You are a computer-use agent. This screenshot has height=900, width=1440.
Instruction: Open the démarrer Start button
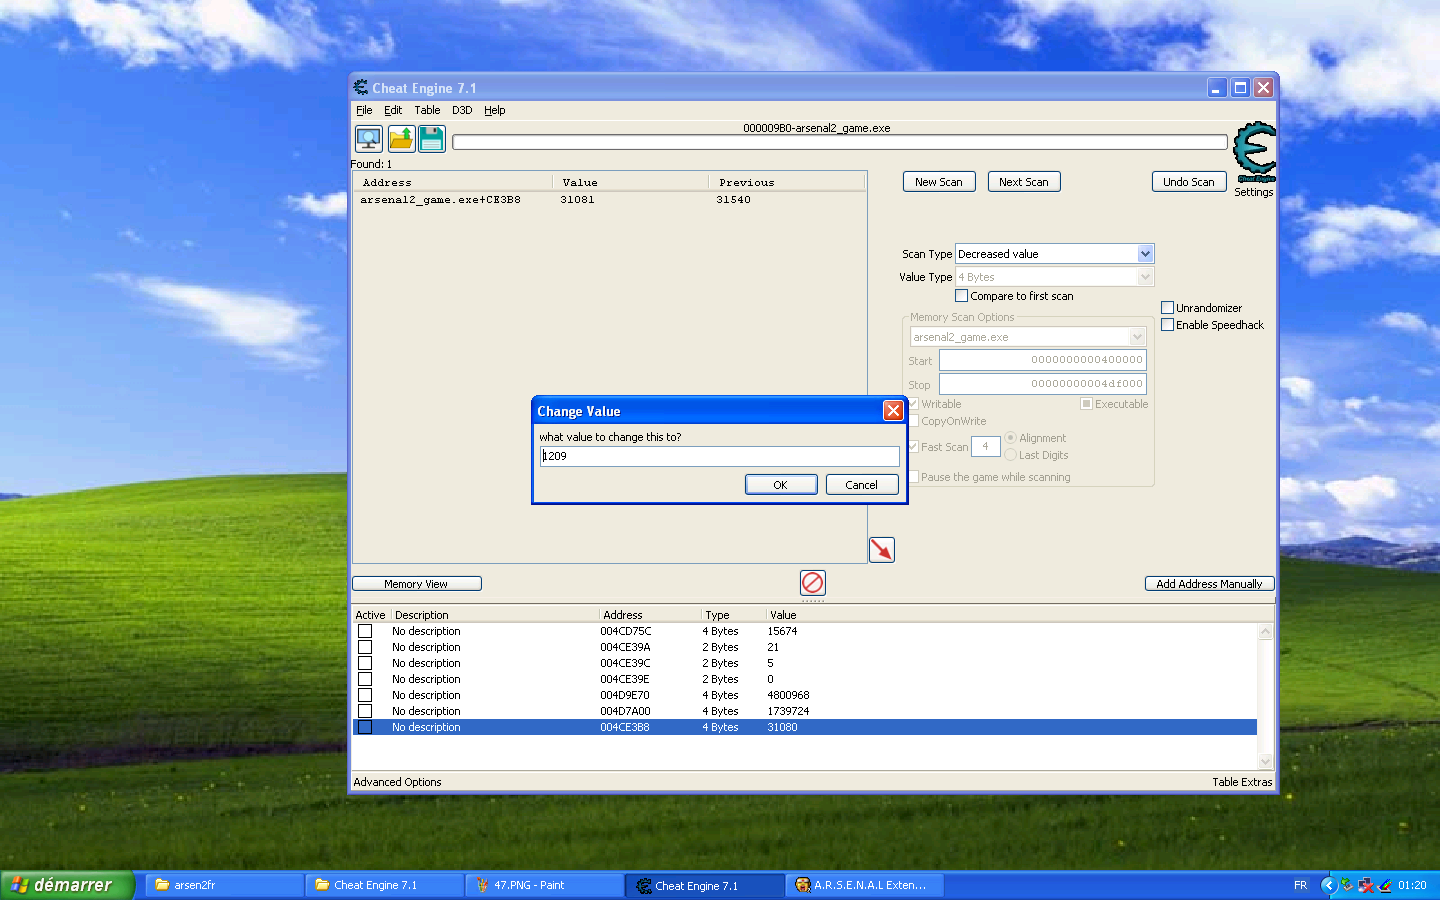click(x=66, y=885)
